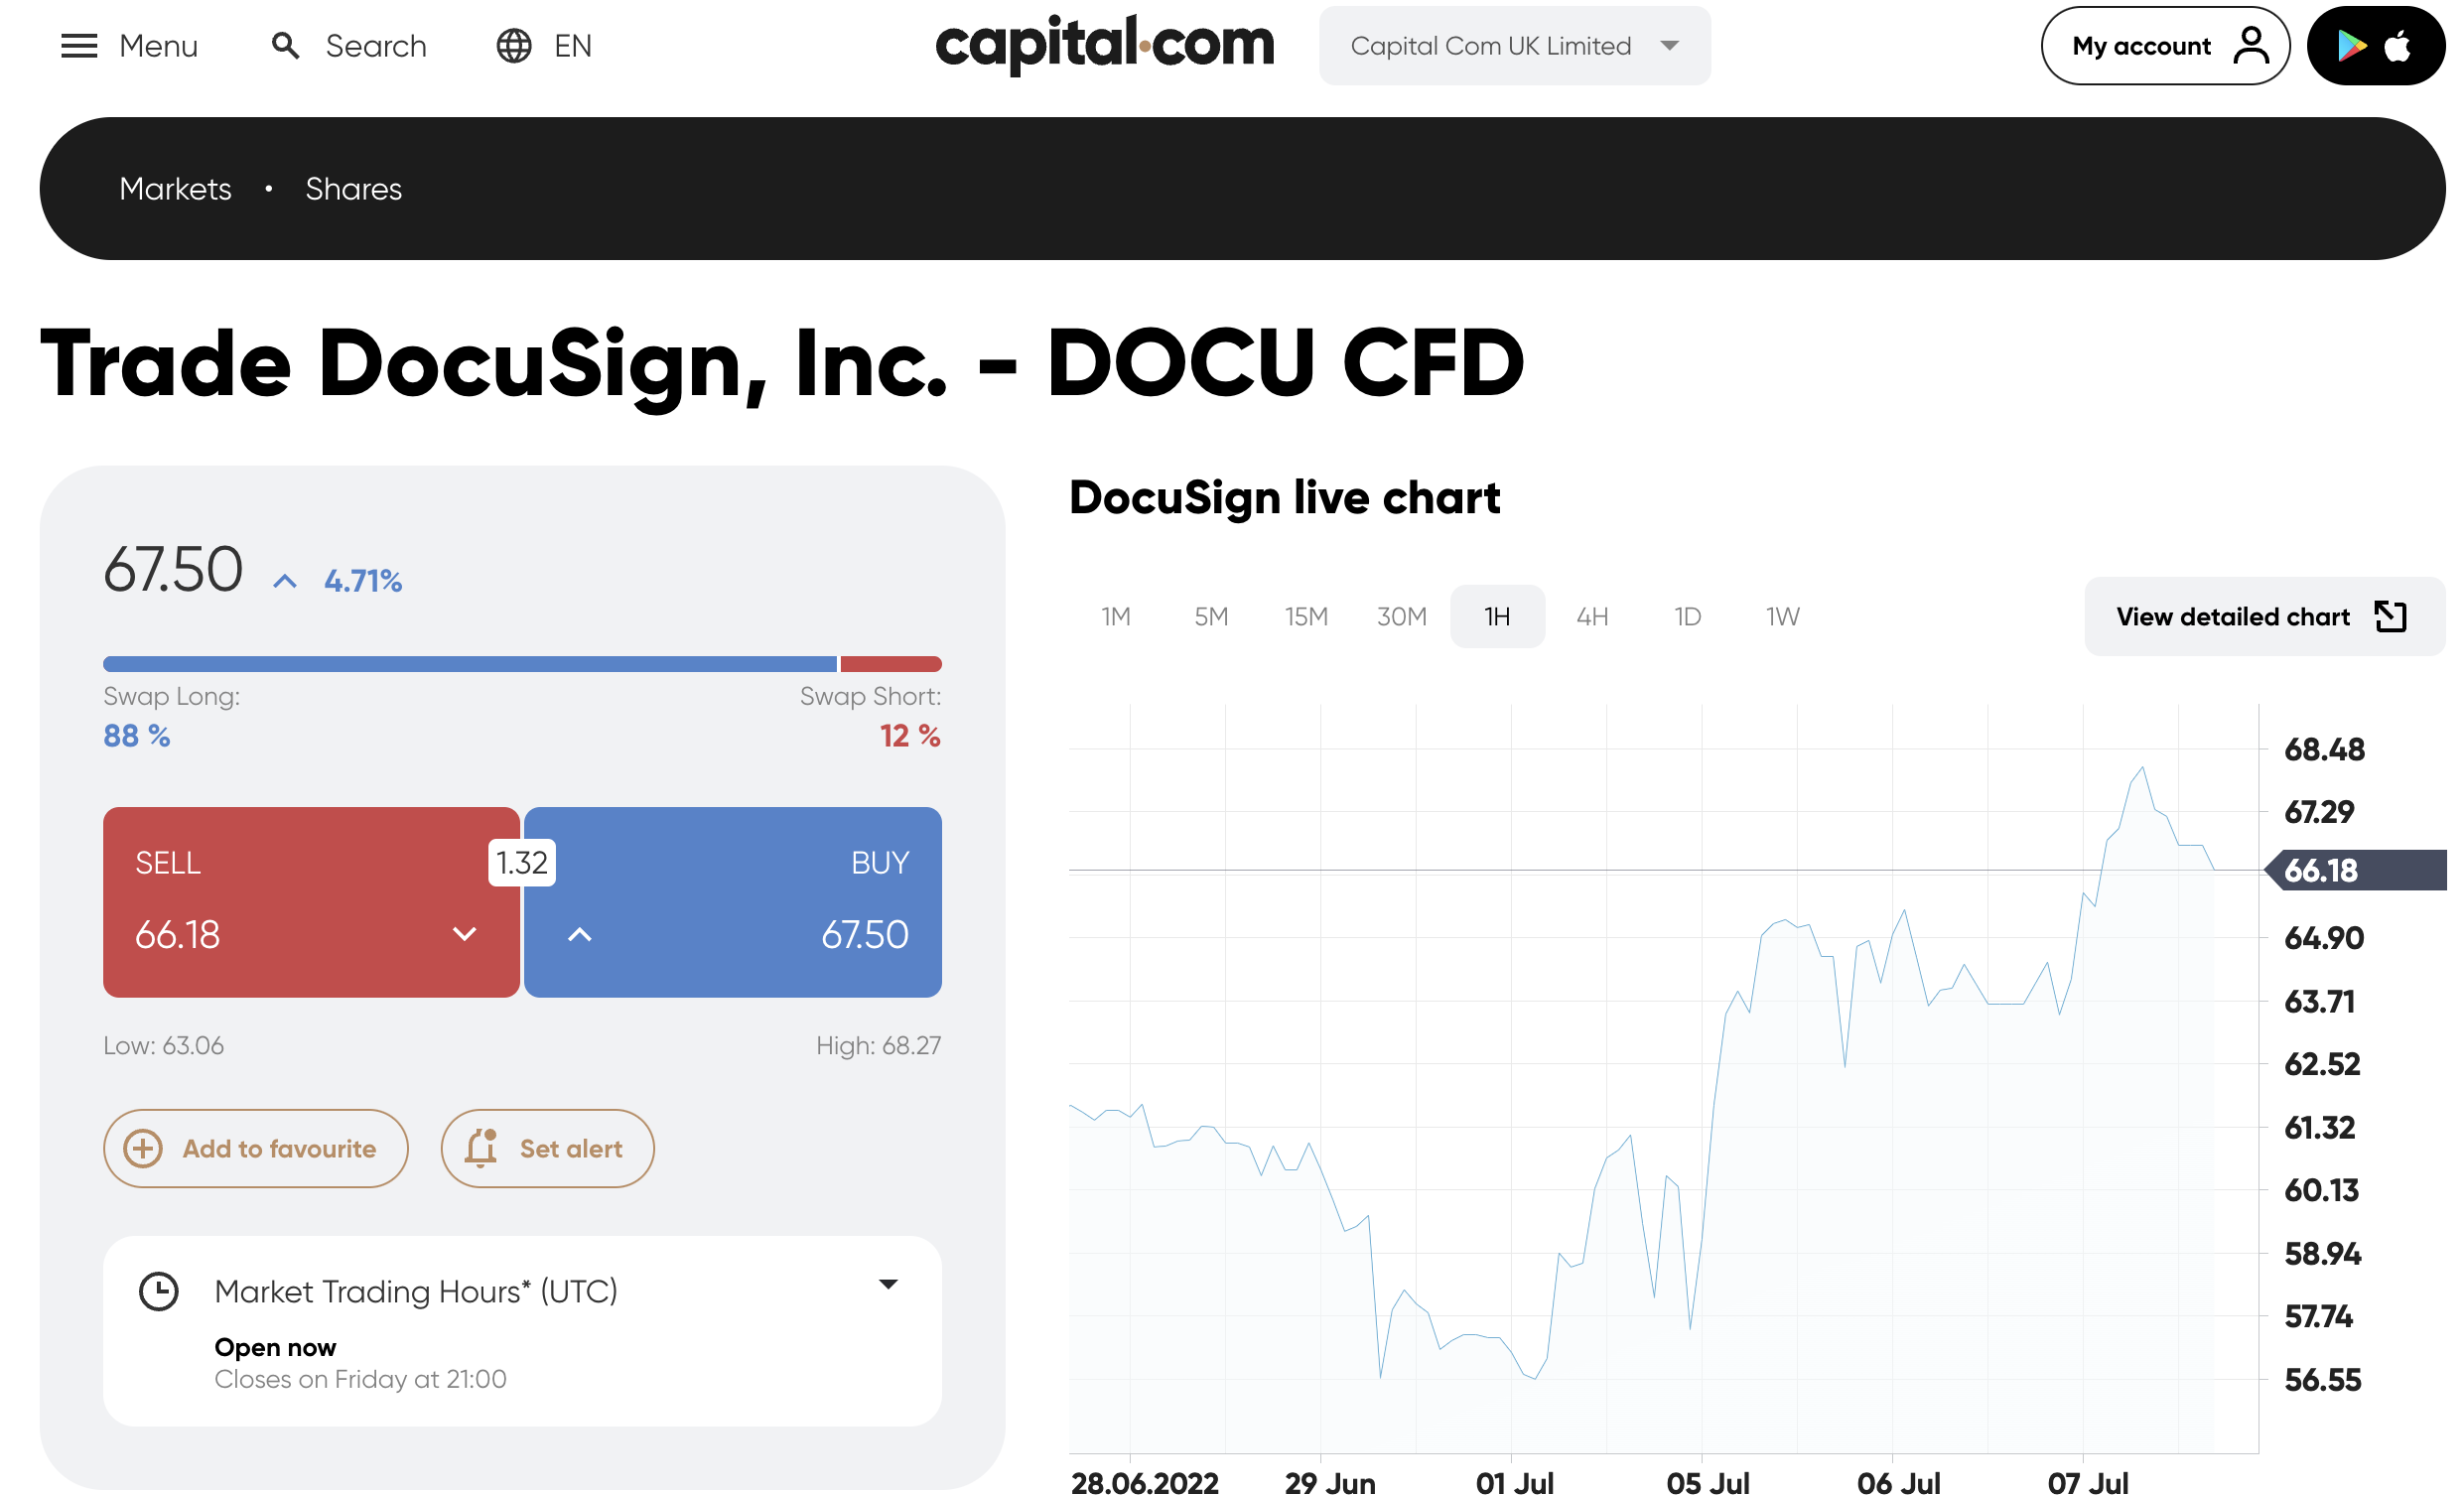This screenshot has height=1495, width=2464.
Task: Click the expand icon on View detailed chart
Action: [x=2390, y=616]
